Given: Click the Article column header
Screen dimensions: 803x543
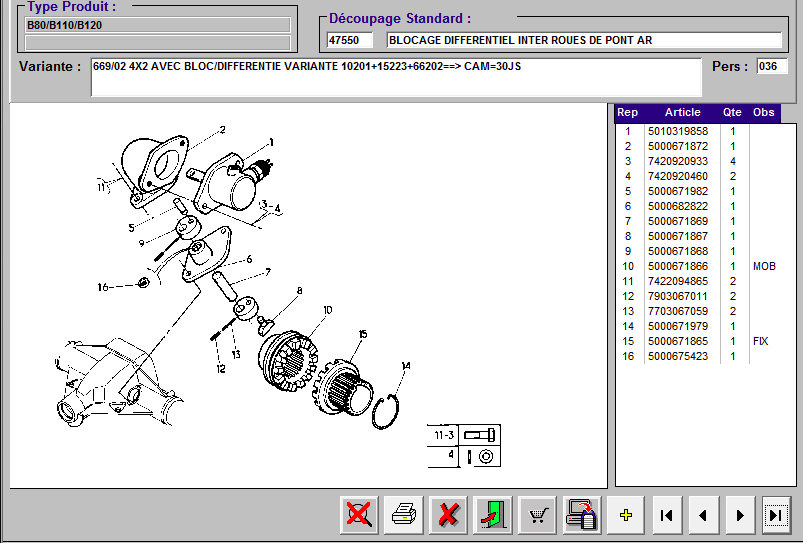Looking at the screenshot, I should point(682,112).
